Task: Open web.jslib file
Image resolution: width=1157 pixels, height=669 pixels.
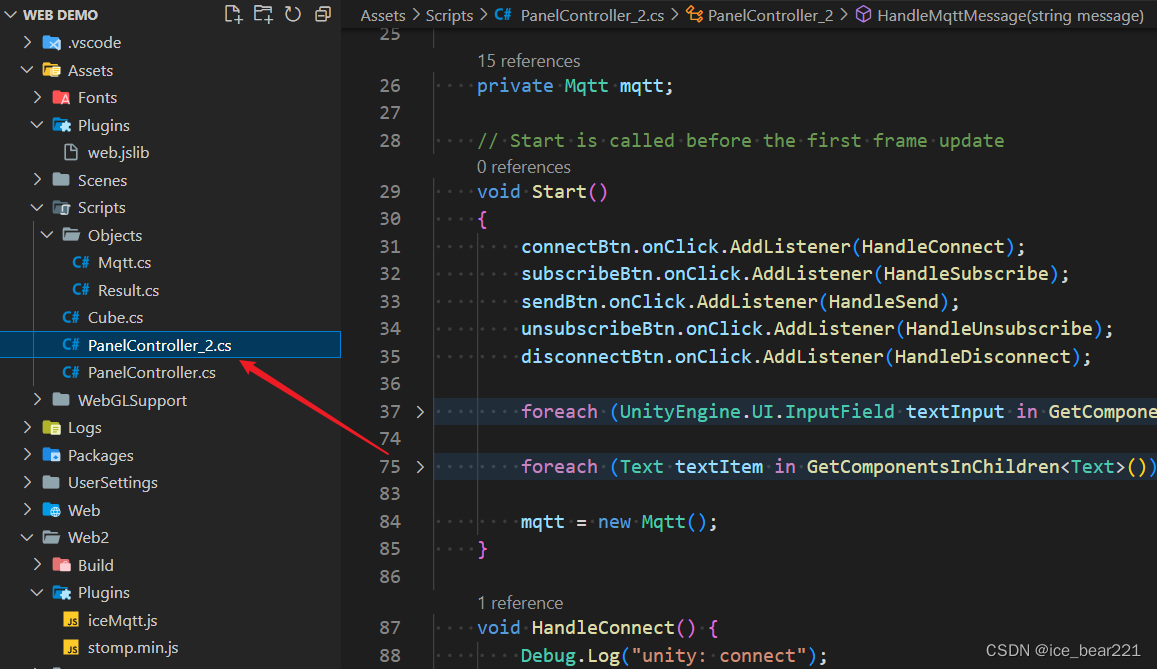Action: (118, 153)
